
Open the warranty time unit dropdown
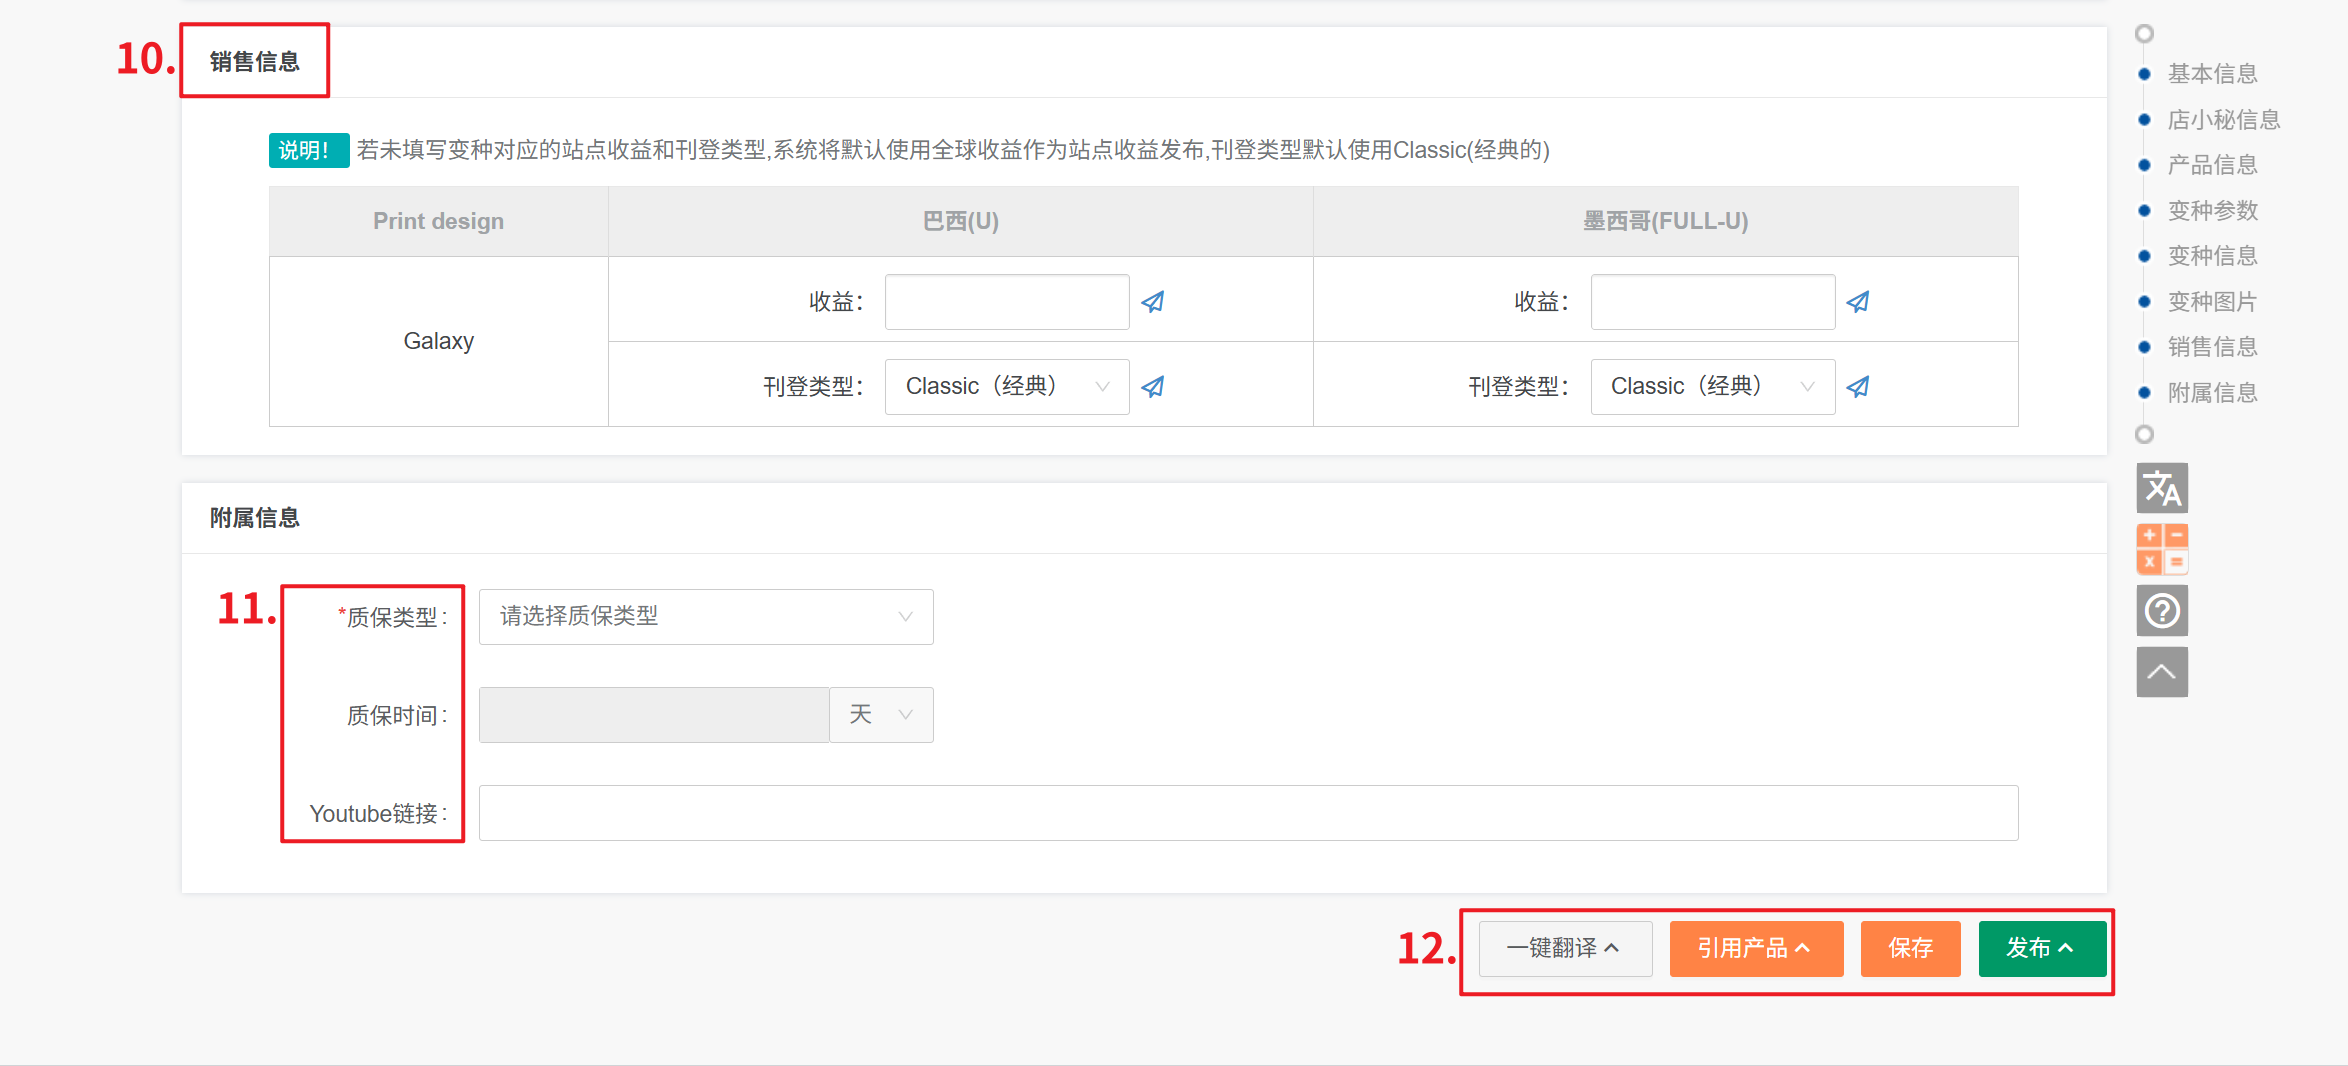881,715
